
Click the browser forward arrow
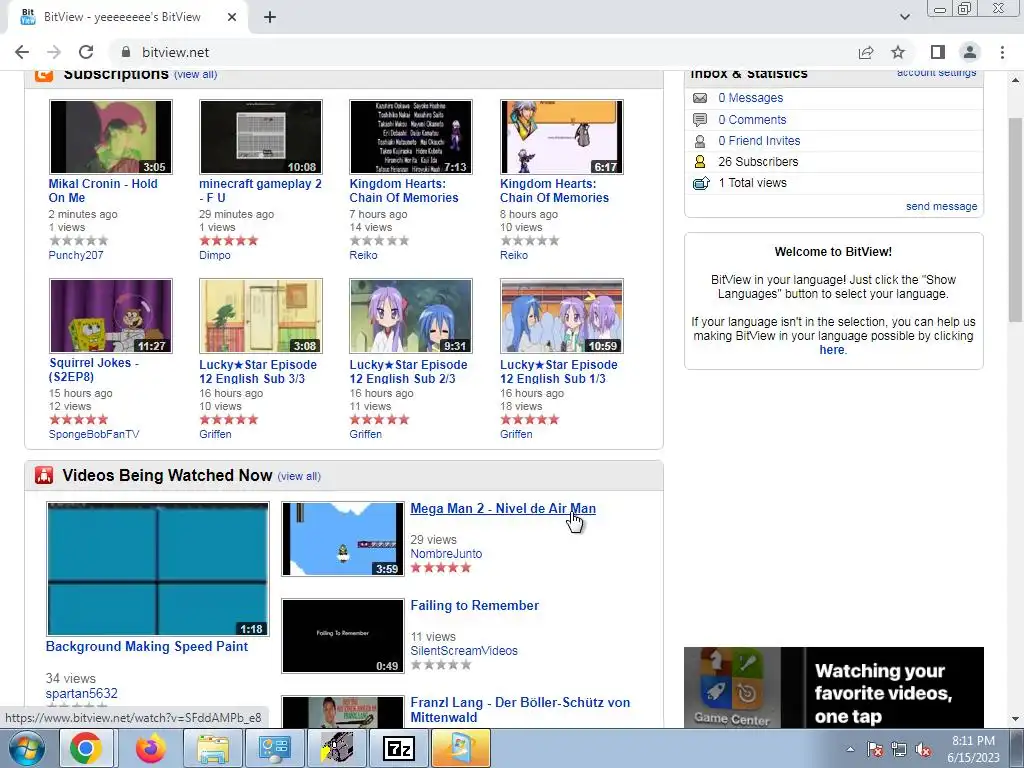(54, 52)
